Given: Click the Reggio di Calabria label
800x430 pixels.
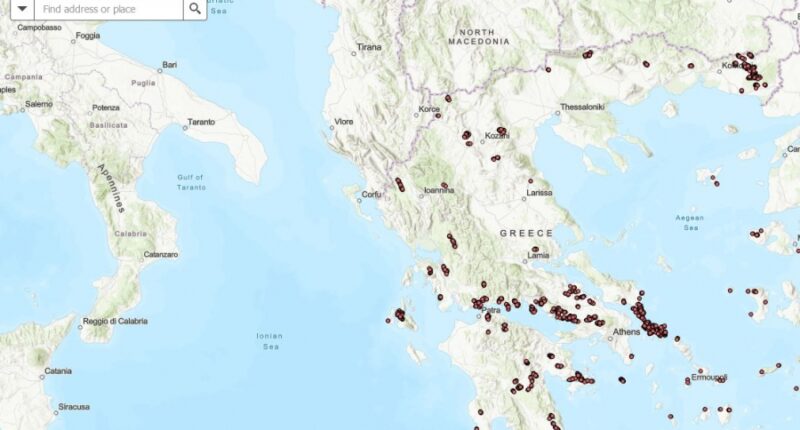Looking at the screenshot, I should click(x=115, y=321).
